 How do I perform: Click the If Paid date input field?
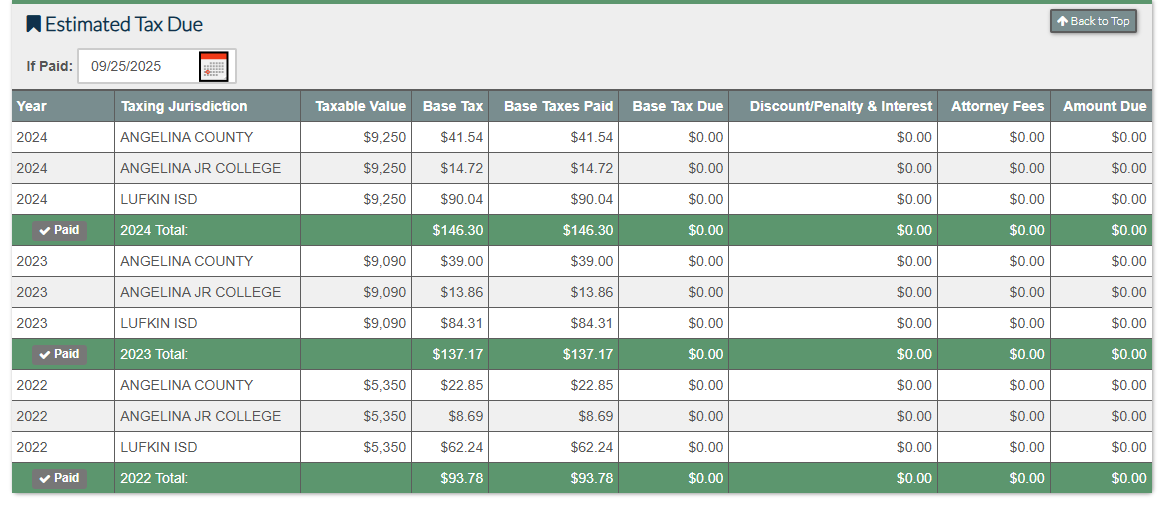coord(137,67)
